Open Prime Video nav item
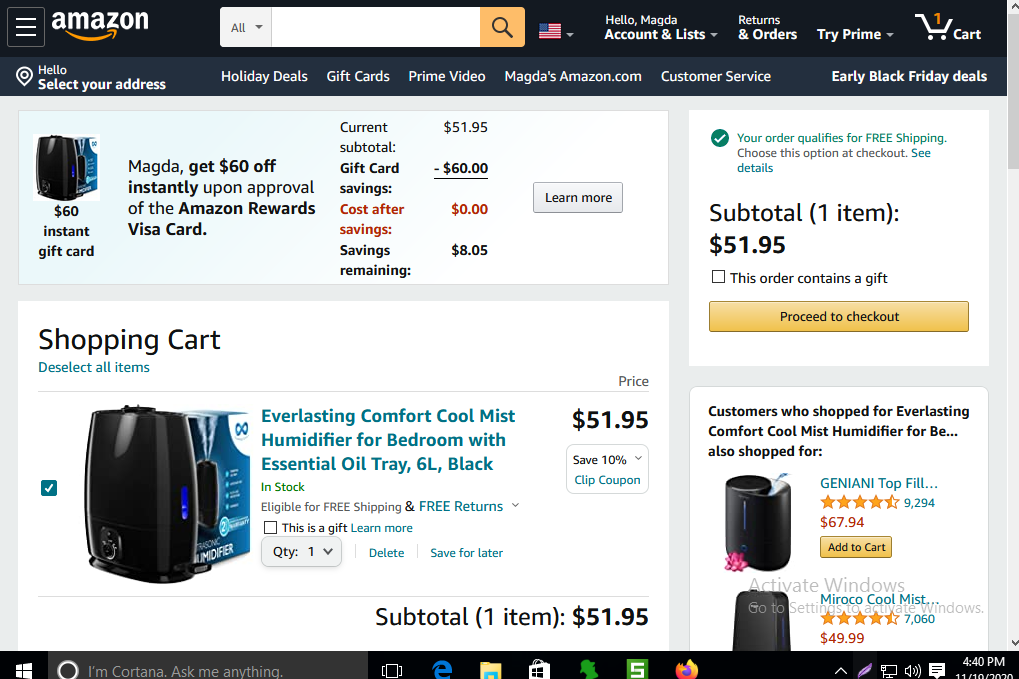The width and height of the screenshot is (1019, 679). pos(446,76)
